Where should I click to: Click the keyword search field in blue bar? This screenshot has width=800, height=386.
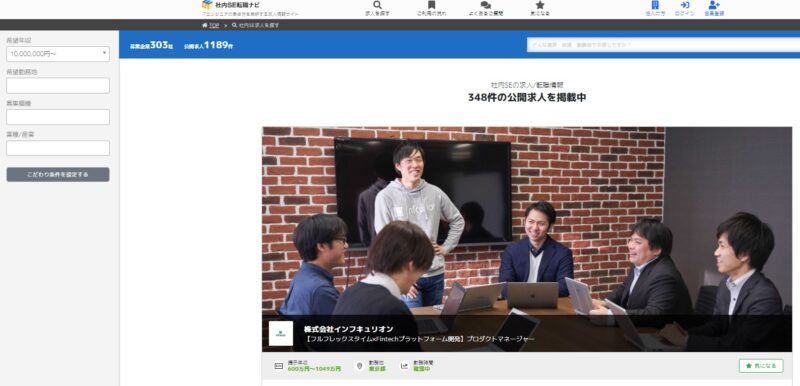pos(663,44)
